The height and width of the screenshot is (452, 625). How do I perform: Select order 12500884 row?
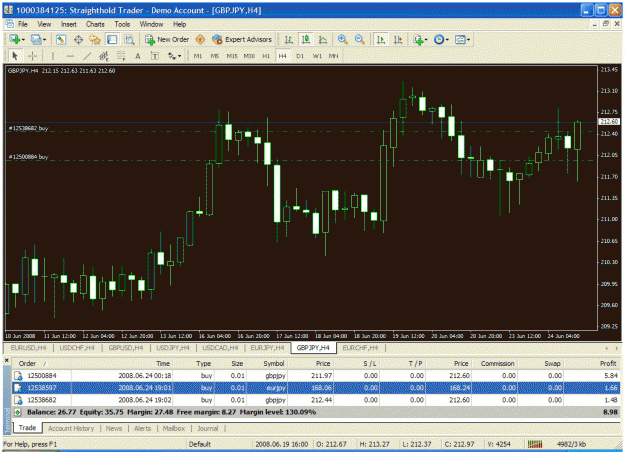[316, 375]
